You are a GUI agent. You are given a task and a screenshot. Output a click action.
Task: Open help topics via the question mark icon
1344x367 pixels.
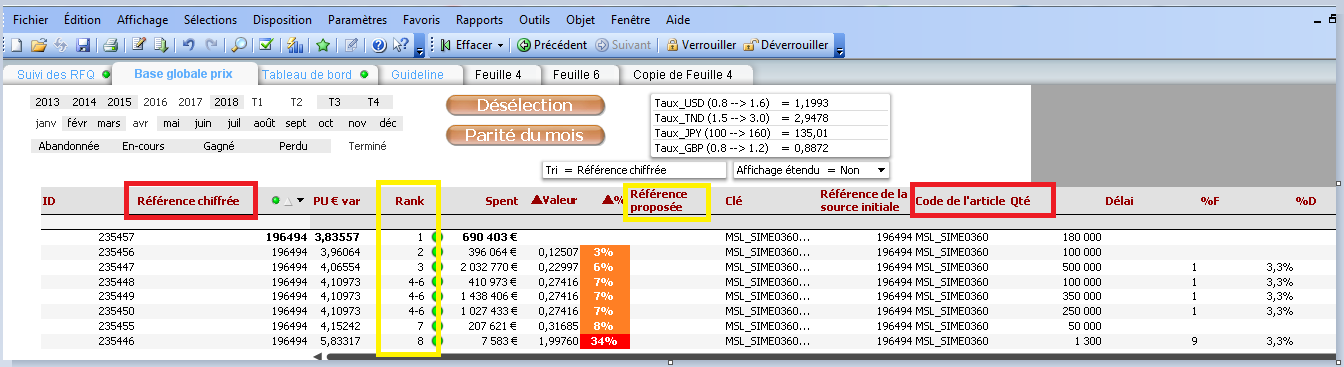379,45
